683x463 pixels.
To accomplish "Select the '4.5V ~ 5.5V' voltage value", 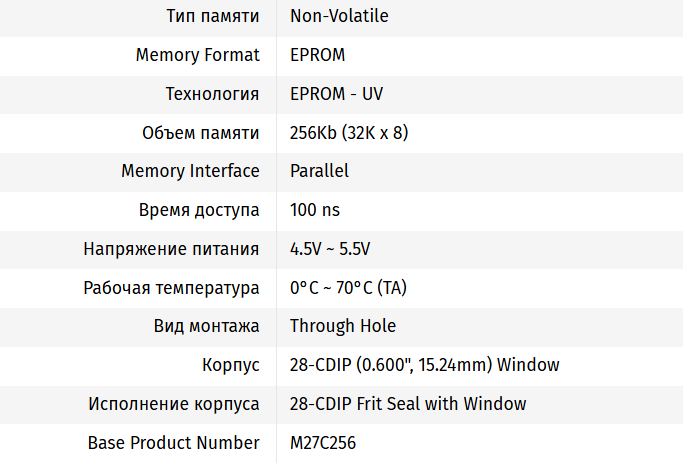I will coord(330,249).
